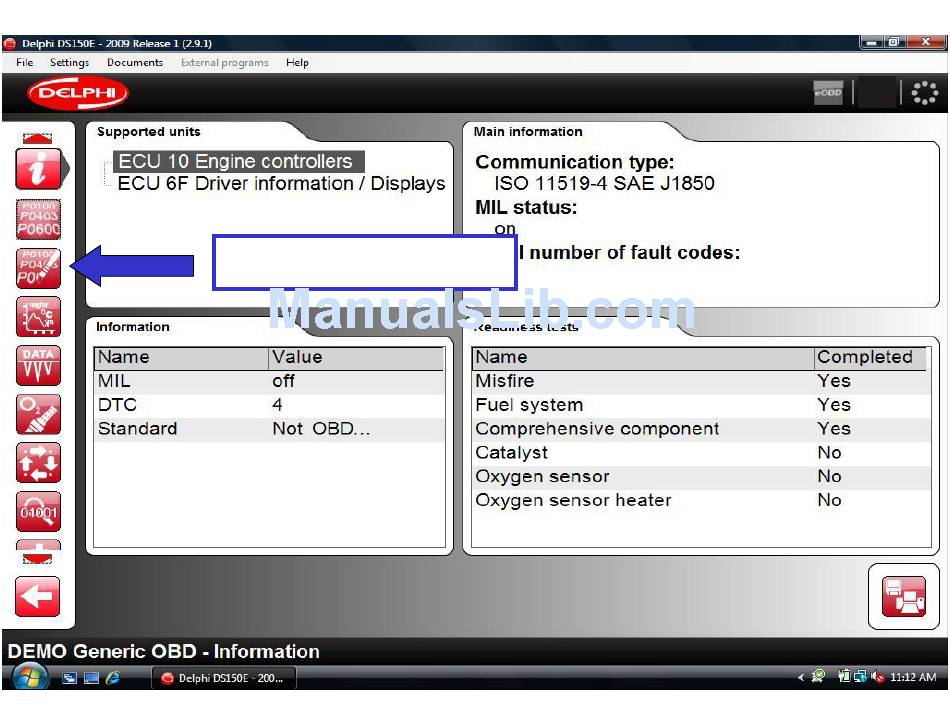
Task: Click the erase fault codes icon
Action: click(x=38, y=268)
